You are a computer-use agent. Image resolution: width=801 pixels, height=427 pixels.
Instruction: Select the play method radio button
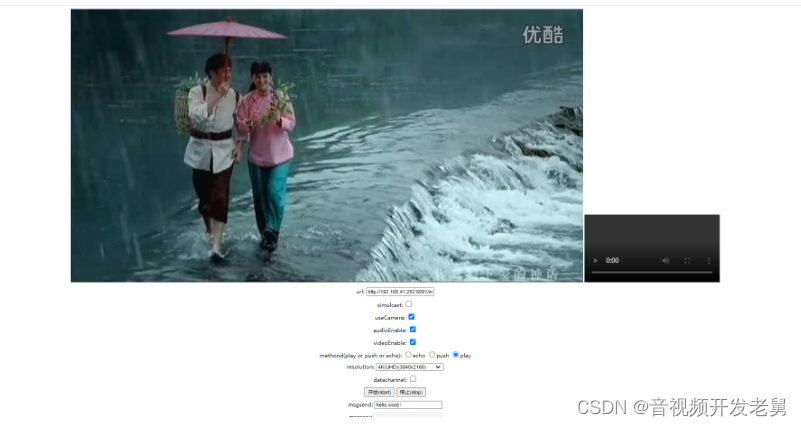(x=456, y=354)
